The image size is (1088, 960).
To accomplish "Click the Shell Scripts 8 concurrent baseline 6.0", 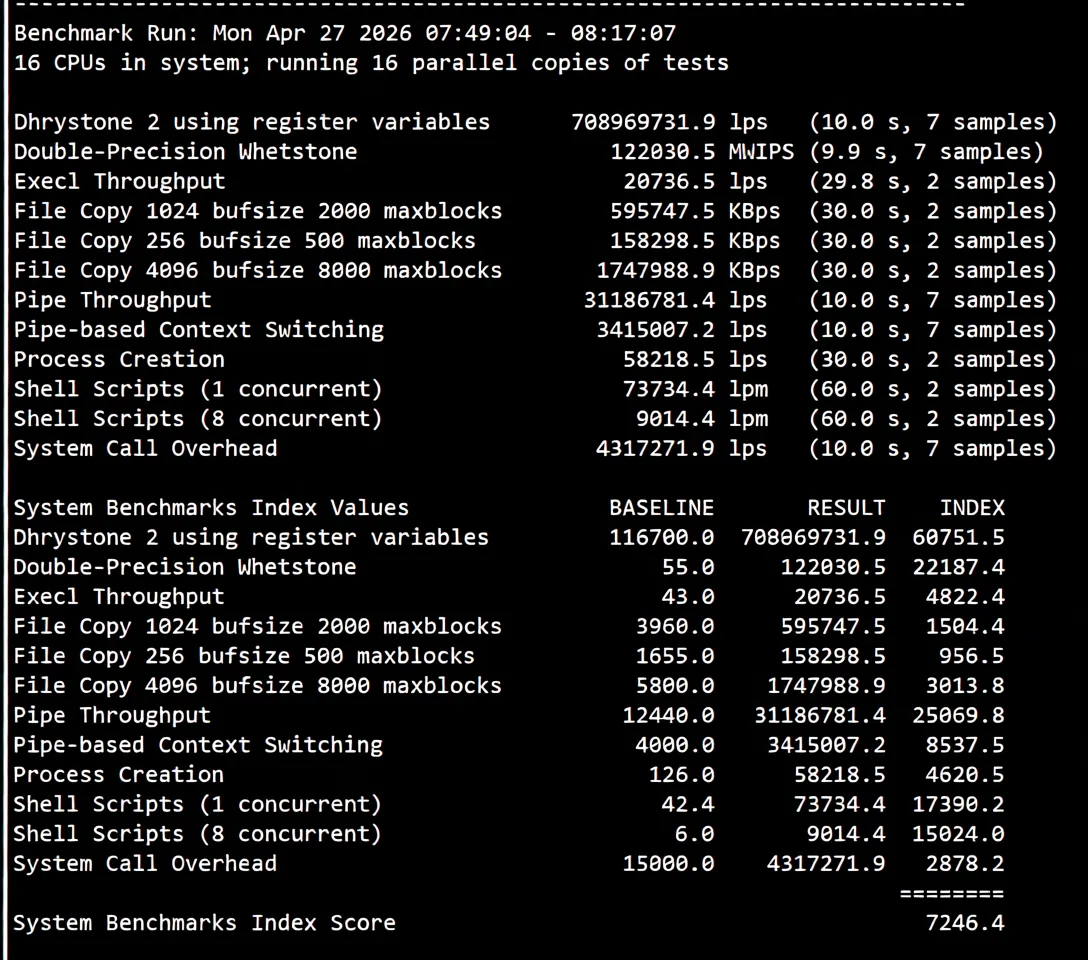I will 695,834.
